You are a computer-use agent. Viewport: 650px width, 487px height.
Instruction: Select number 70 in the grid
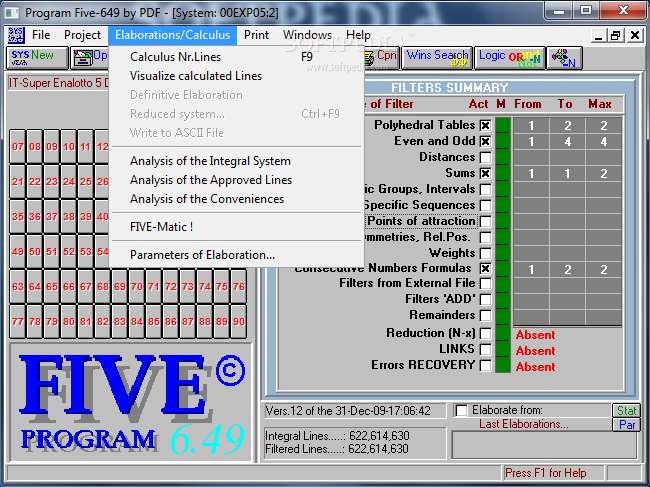(x=137, y=287)
